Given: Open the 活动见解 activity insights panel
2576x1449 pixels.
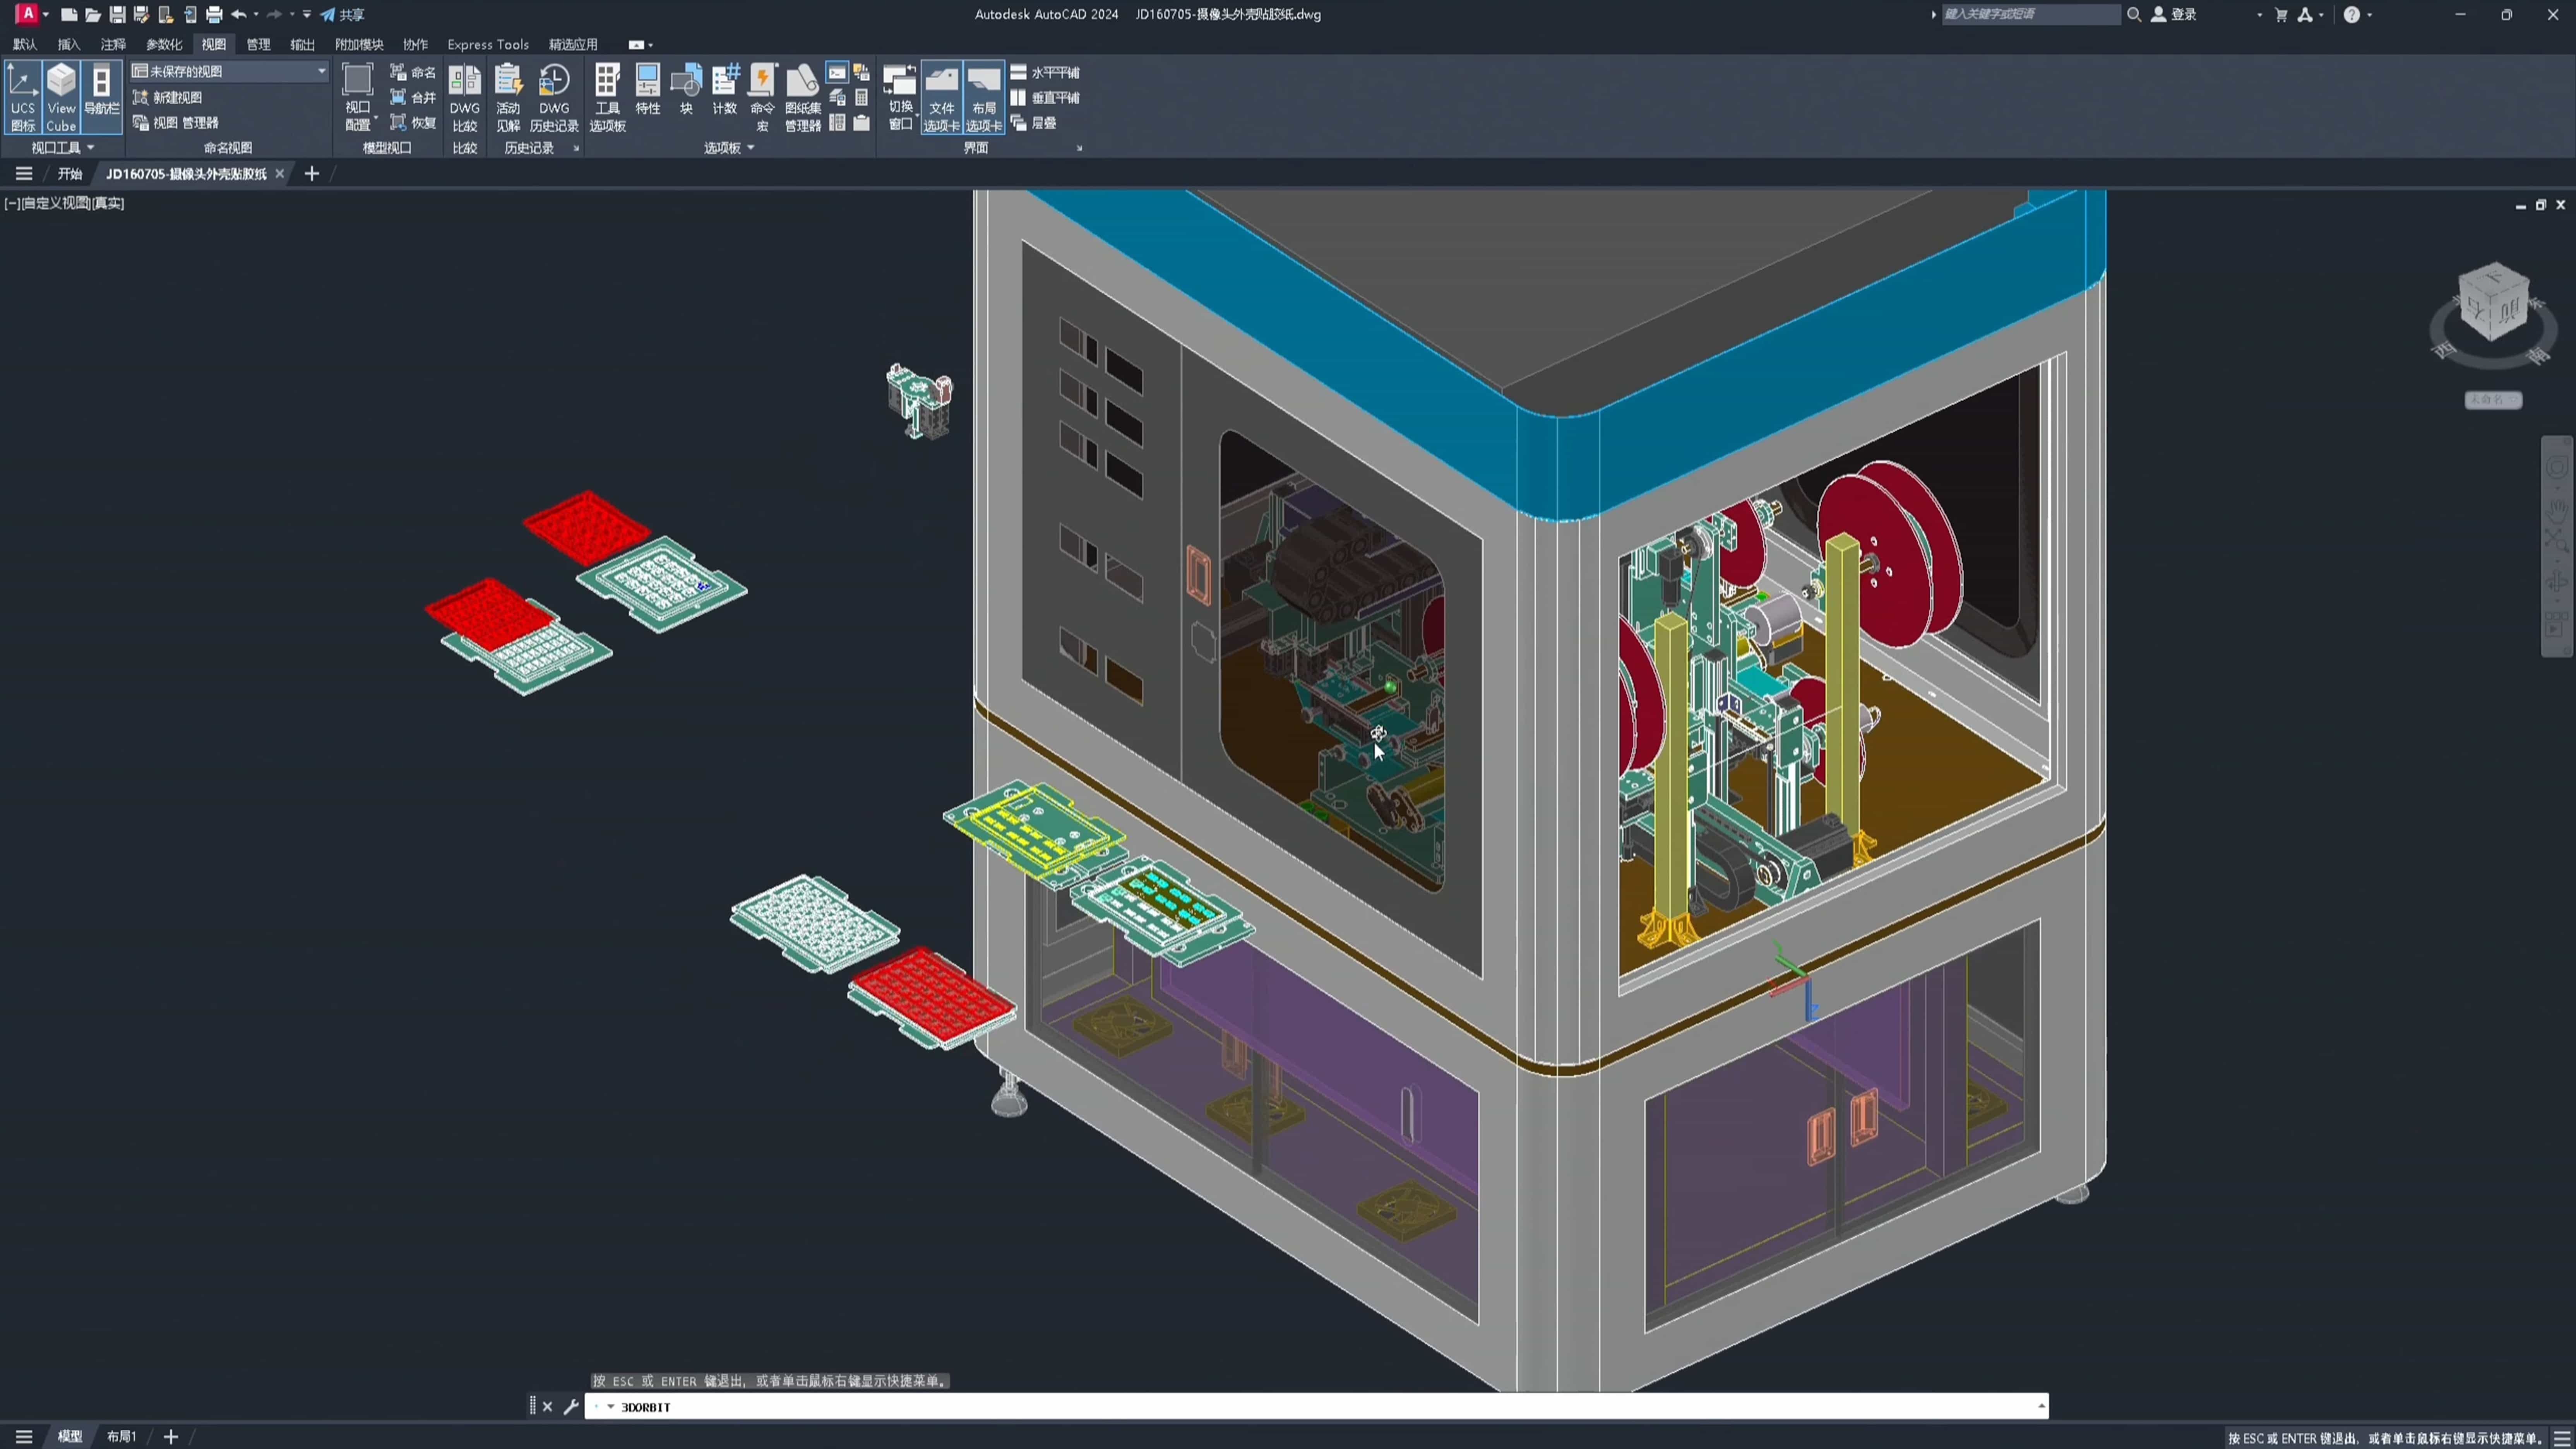Looking at the screenshot, I should tap(508, 97).
